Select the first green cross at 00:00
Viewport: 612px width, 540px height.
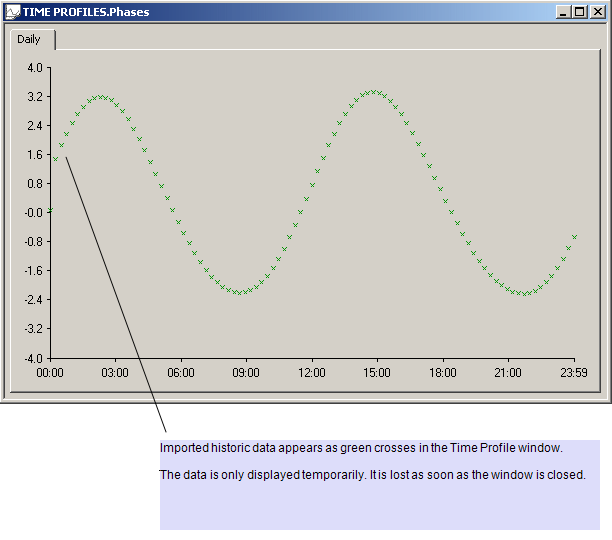(x=50, y=210)
